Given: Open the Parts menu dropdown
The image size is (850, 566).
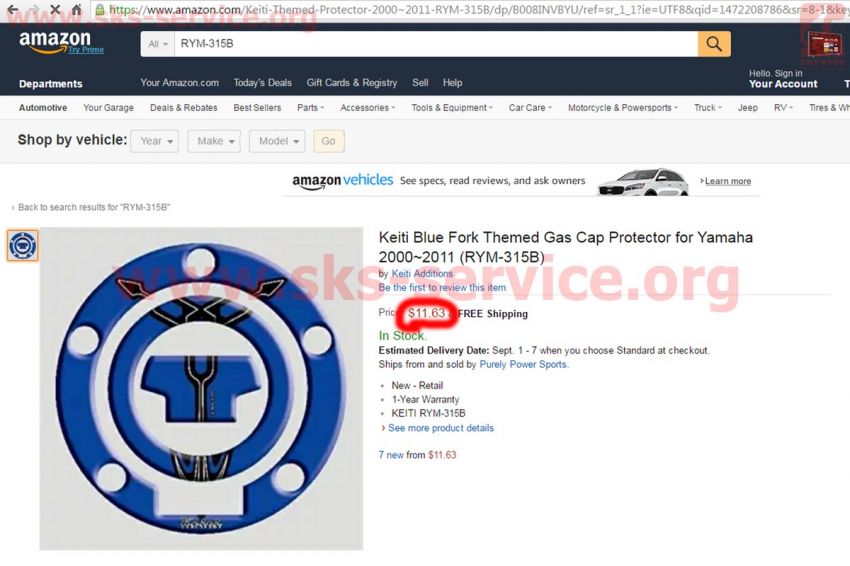Looking at the screenshot, I should coord(310,108).
